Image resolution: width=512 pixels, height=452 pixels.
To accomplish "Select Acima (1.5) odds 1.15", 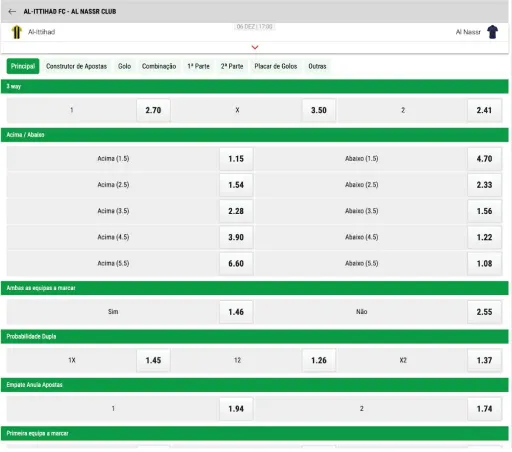I will point(236,159).
